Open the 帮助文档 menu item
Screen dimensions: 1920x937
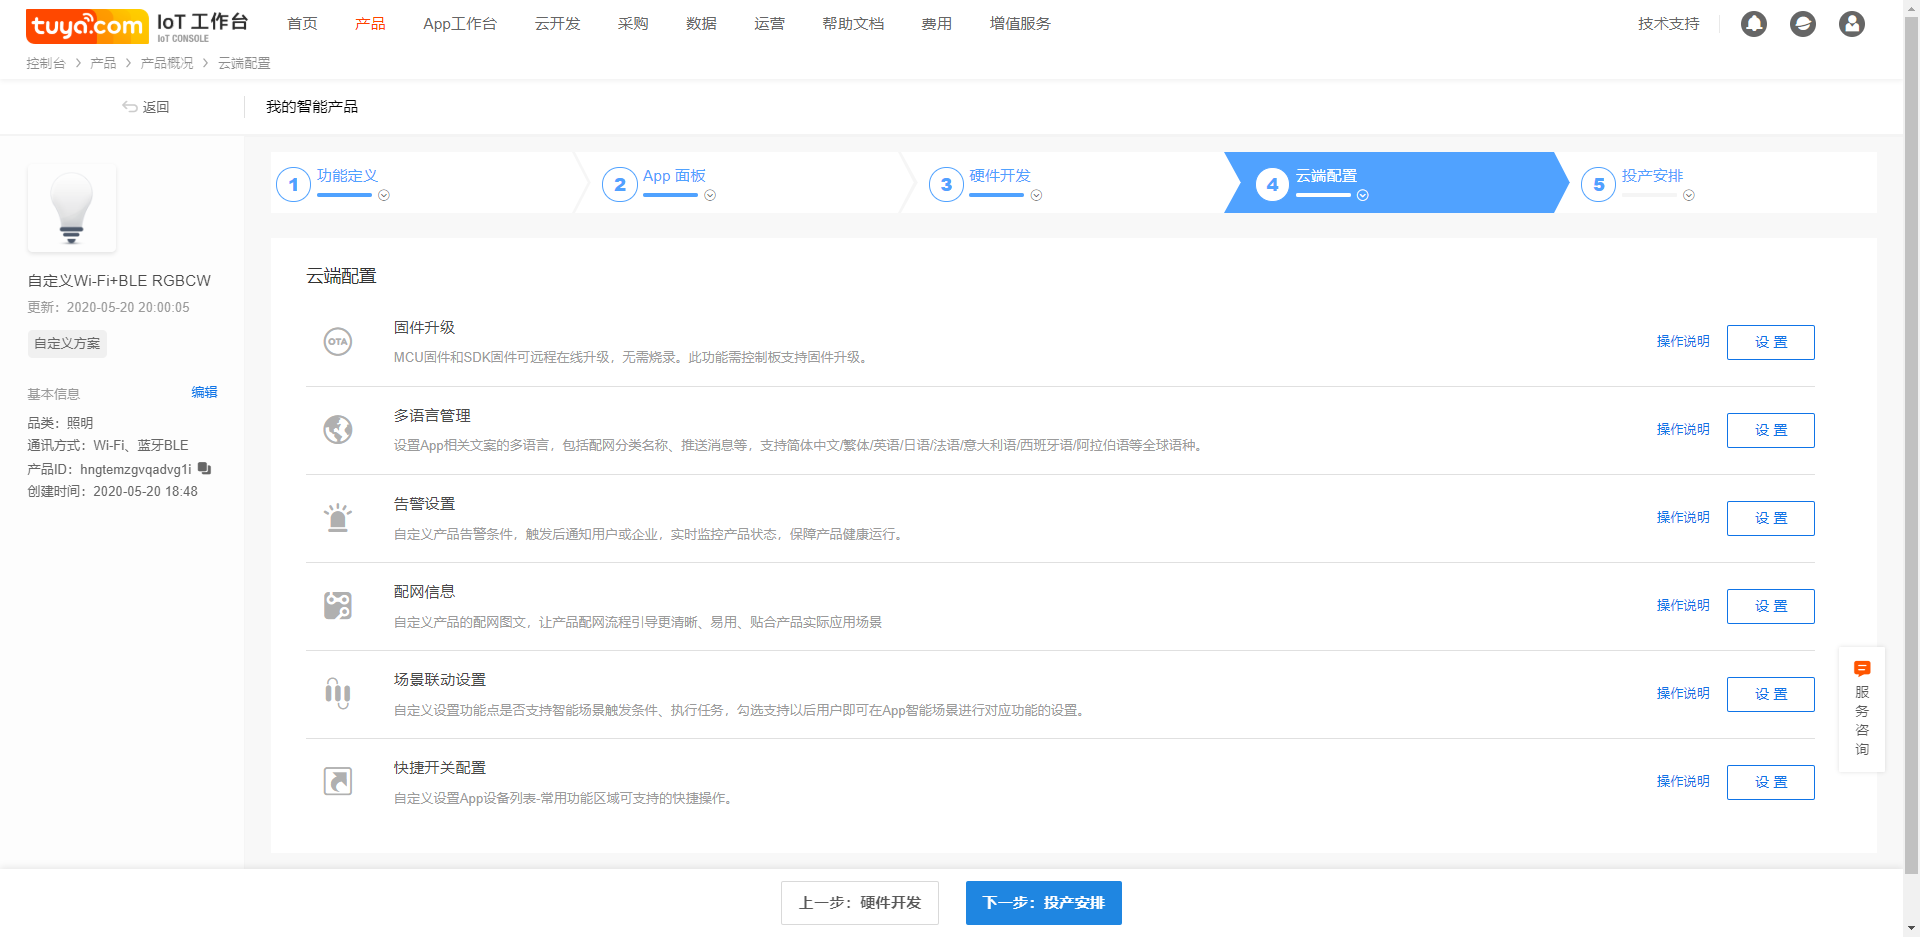pos(853,24)
